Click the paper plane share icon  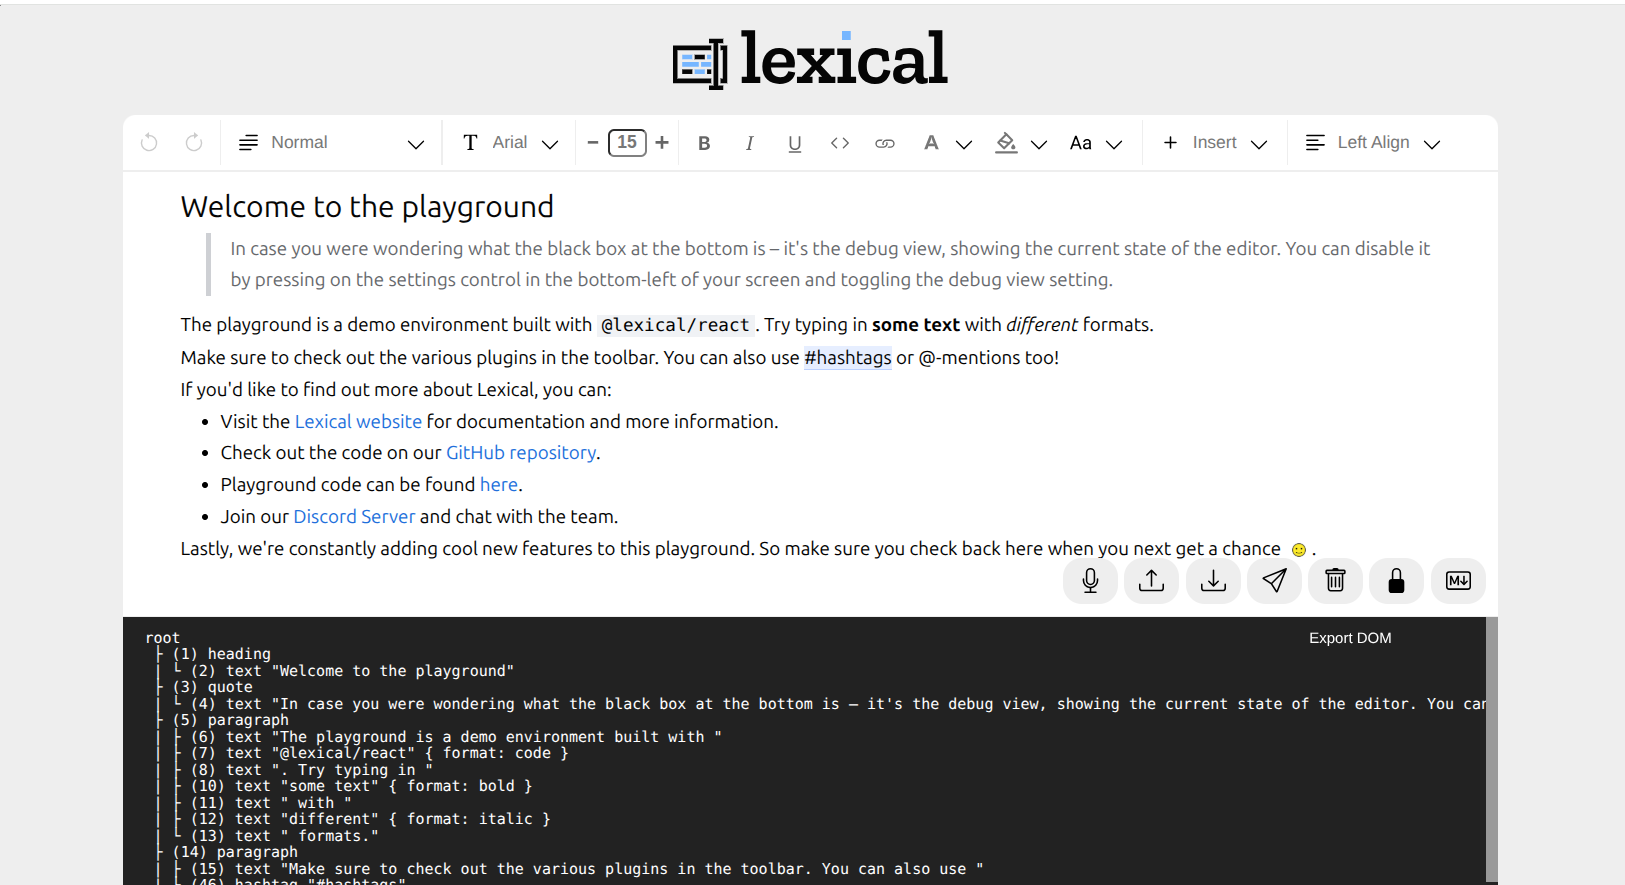coord(1274,581)
